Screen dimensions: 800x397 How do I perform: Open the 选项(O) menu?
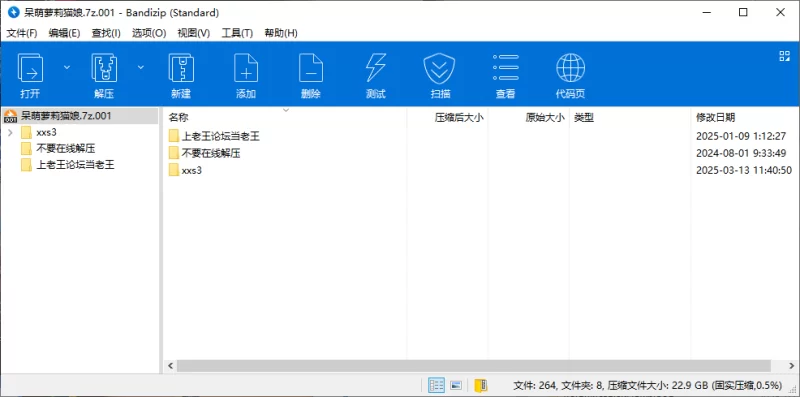point(149,33)
